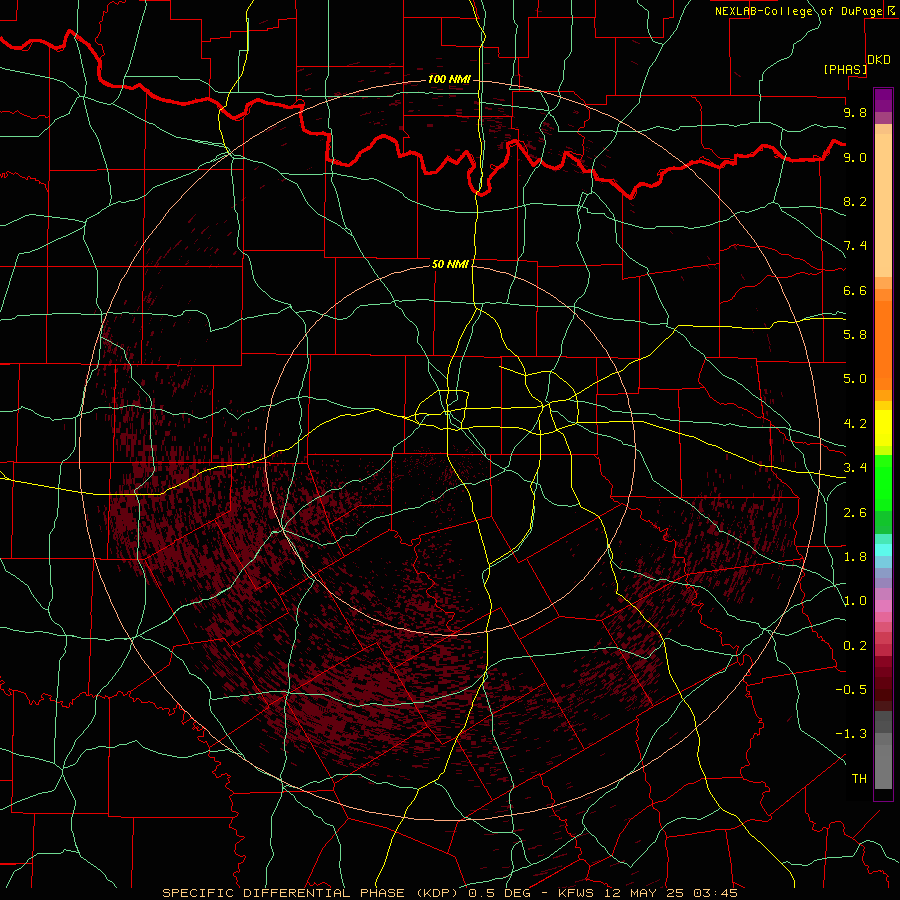Click the [PHAS] legend label
900x900 pixels.
click(x=845, y=69)
